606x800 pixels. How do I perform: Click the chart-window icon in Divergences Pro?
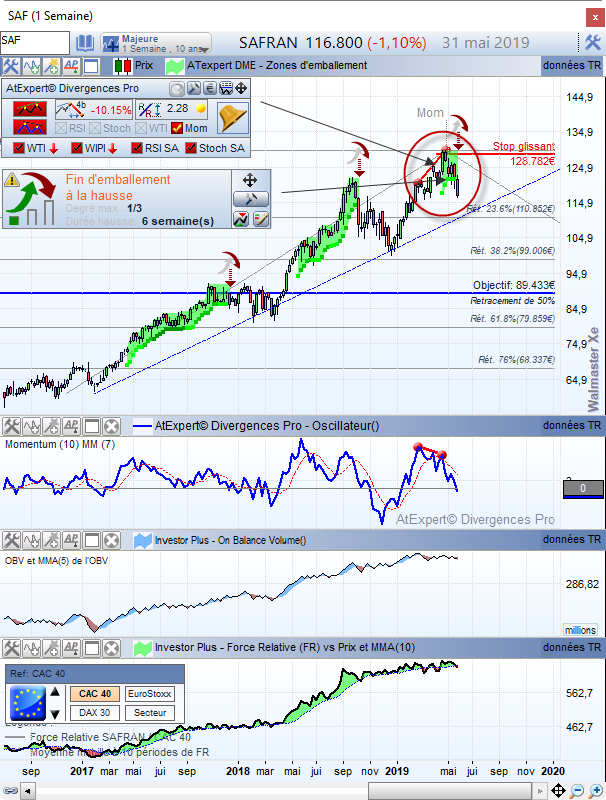click(x=226, y=89)
